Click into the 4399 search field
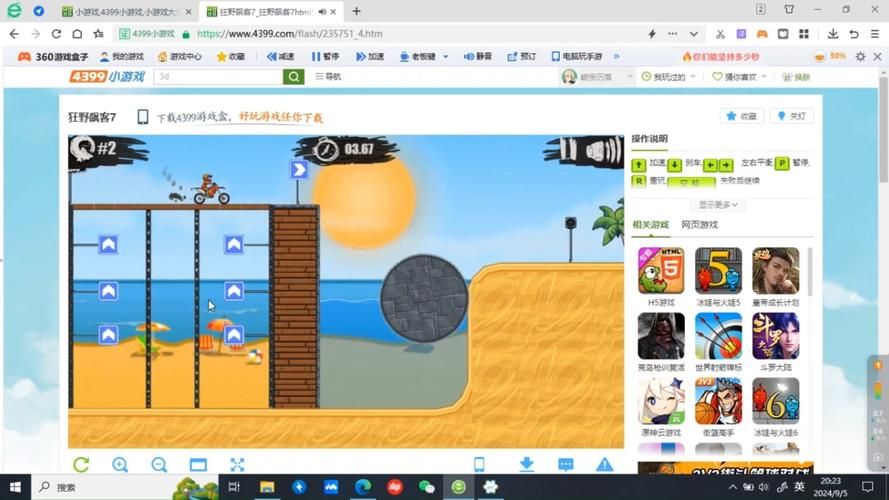Screen dimensions: 889x500 [218, 77]
